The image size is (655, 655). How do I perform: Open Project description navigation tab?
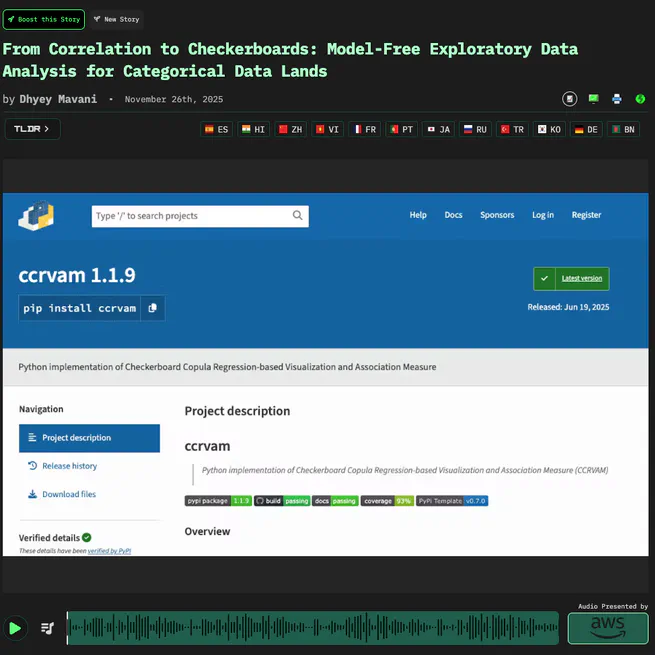[89, 438]
